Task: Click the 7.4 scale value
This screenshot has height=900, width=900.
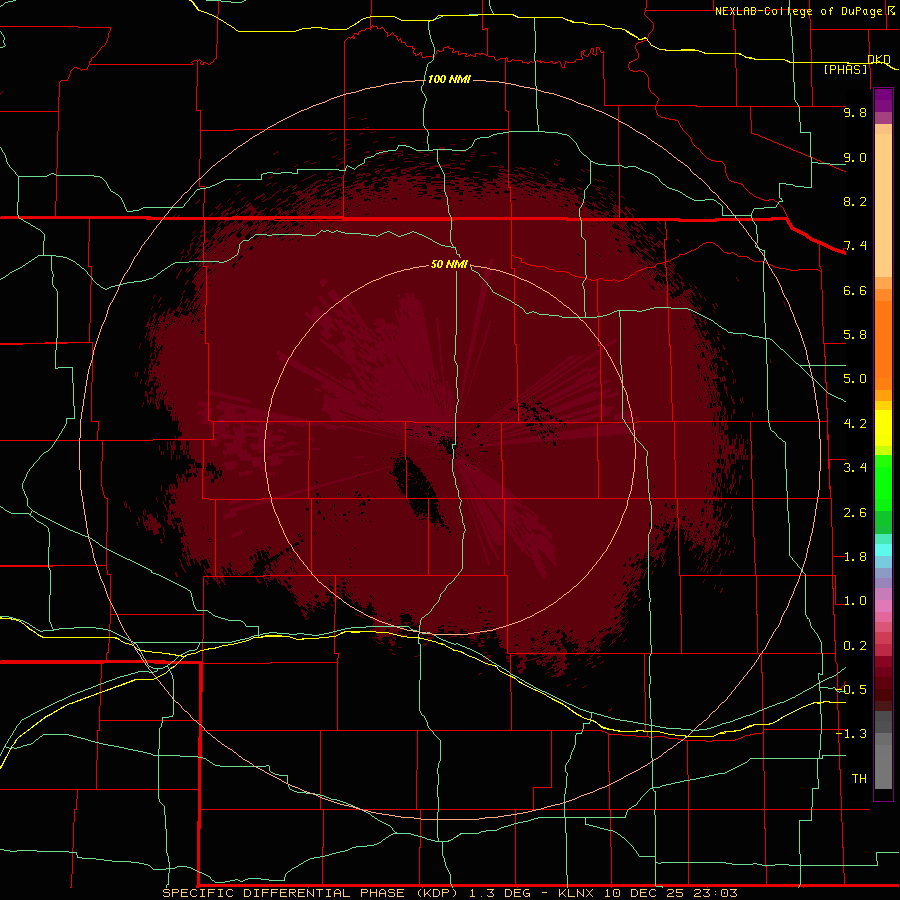Action: point(855,246)
